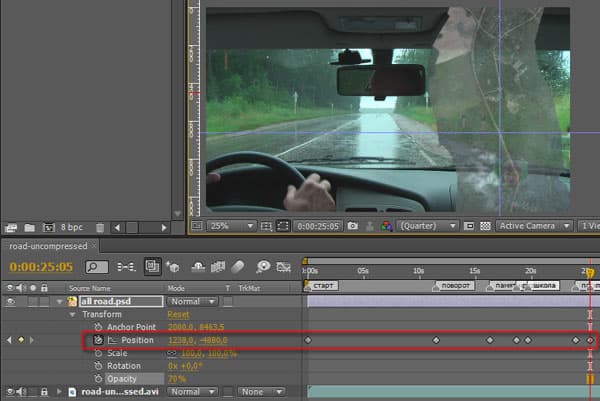600x401 pixels.
Task: Toggle Position stopwatch for all road.psd
Action: pos(98,340)
